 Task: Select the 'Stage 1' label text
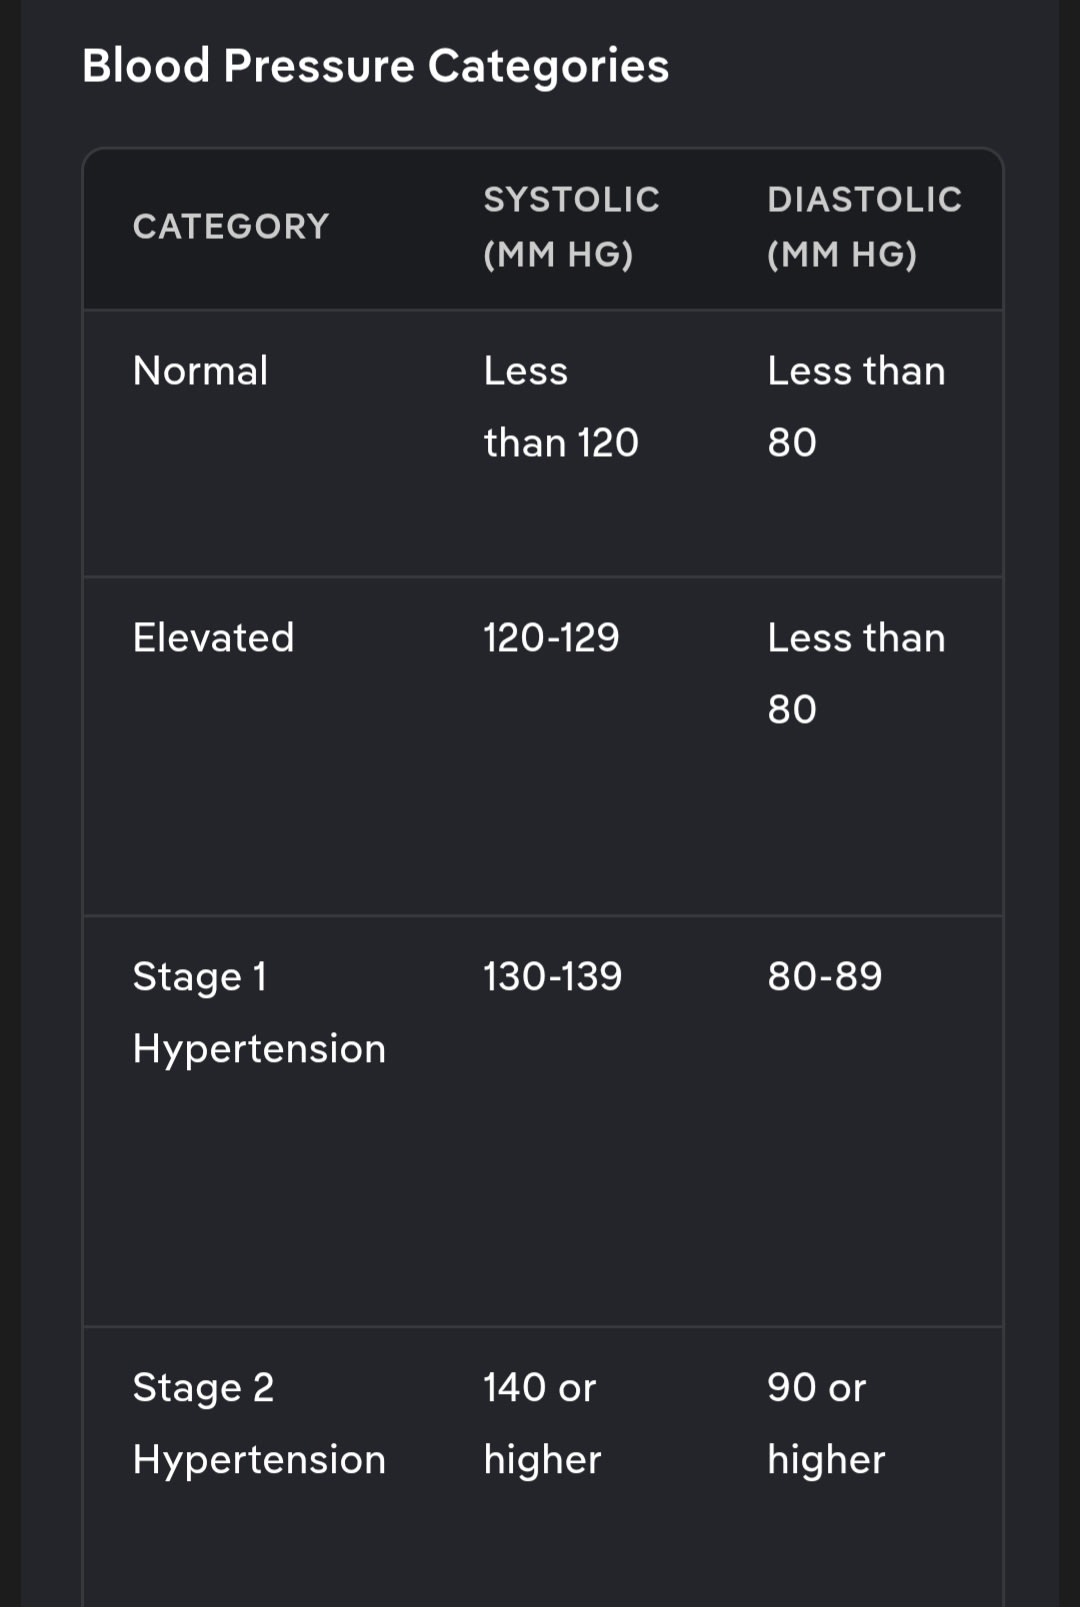200,977
